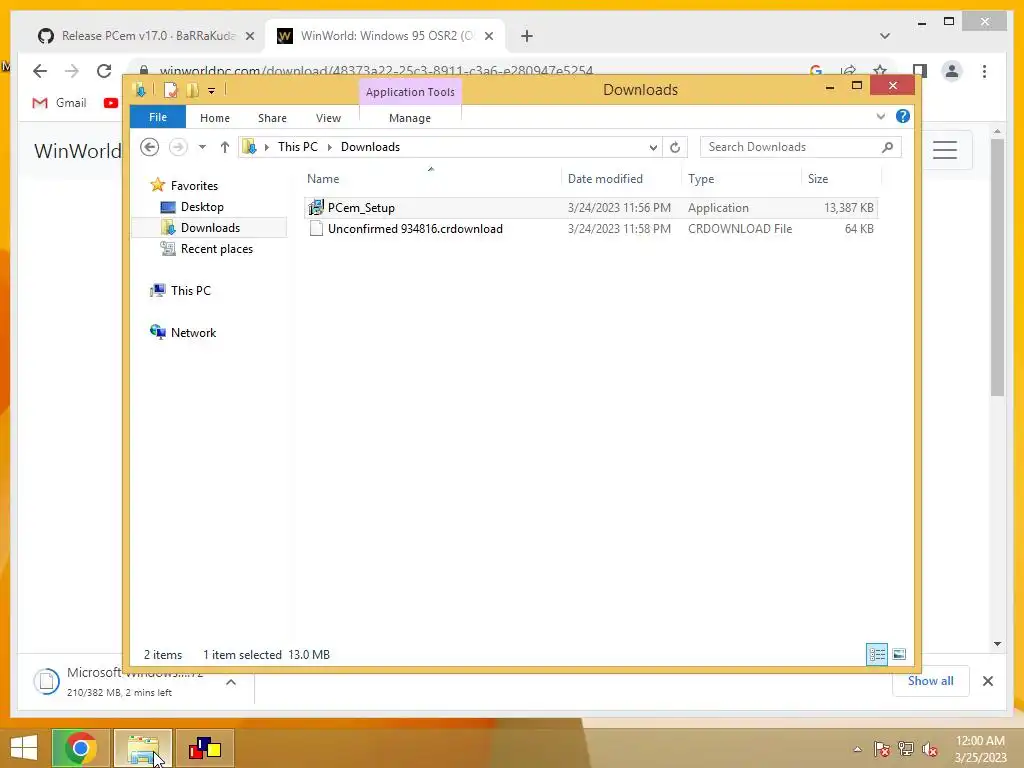This screenshot has width=1024, height=768.
Task: Reload the WinWorld page in Chrome
Action: coord(104,71)
